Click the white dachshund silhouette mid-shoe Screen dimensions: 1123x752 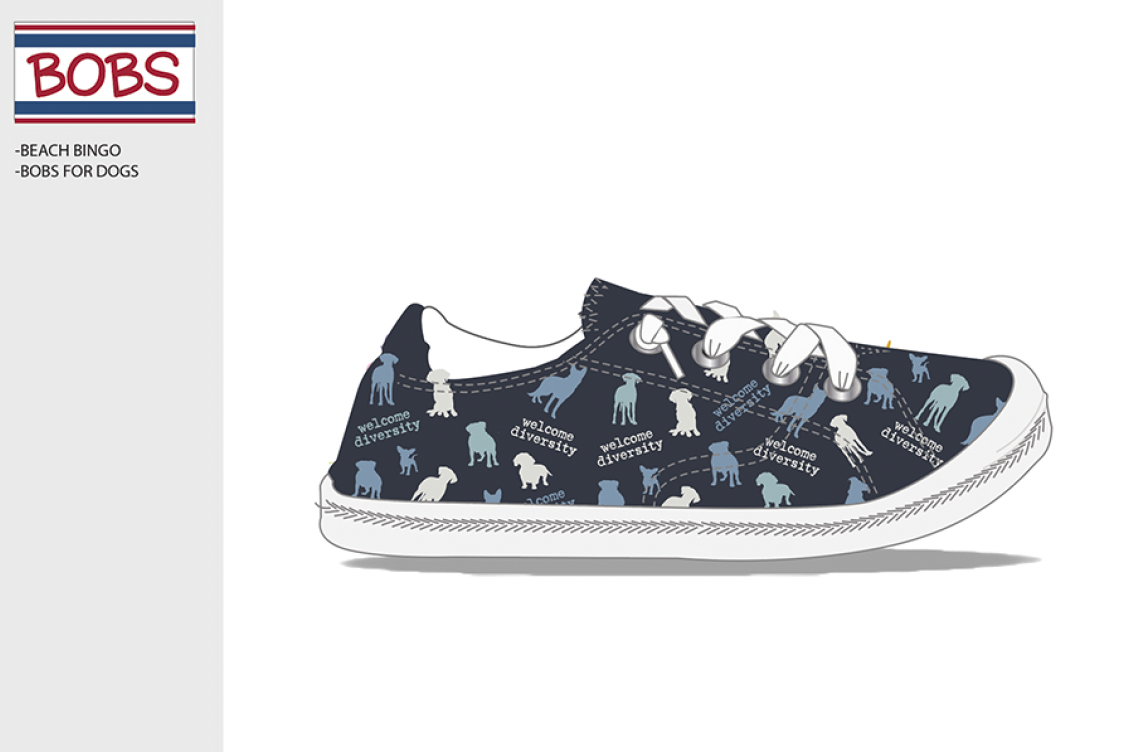(531, 471)
